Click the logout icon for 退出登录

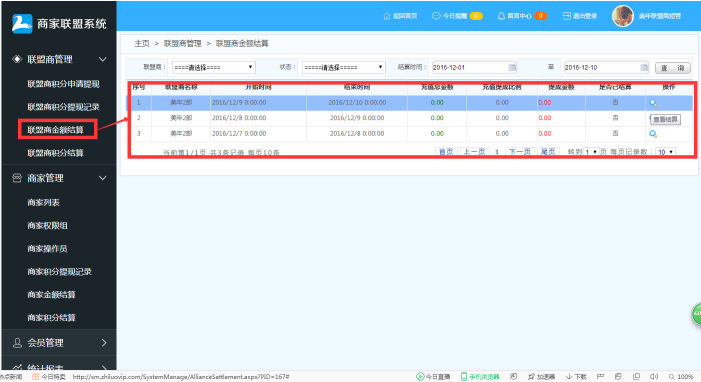click(x=566, y=16)
